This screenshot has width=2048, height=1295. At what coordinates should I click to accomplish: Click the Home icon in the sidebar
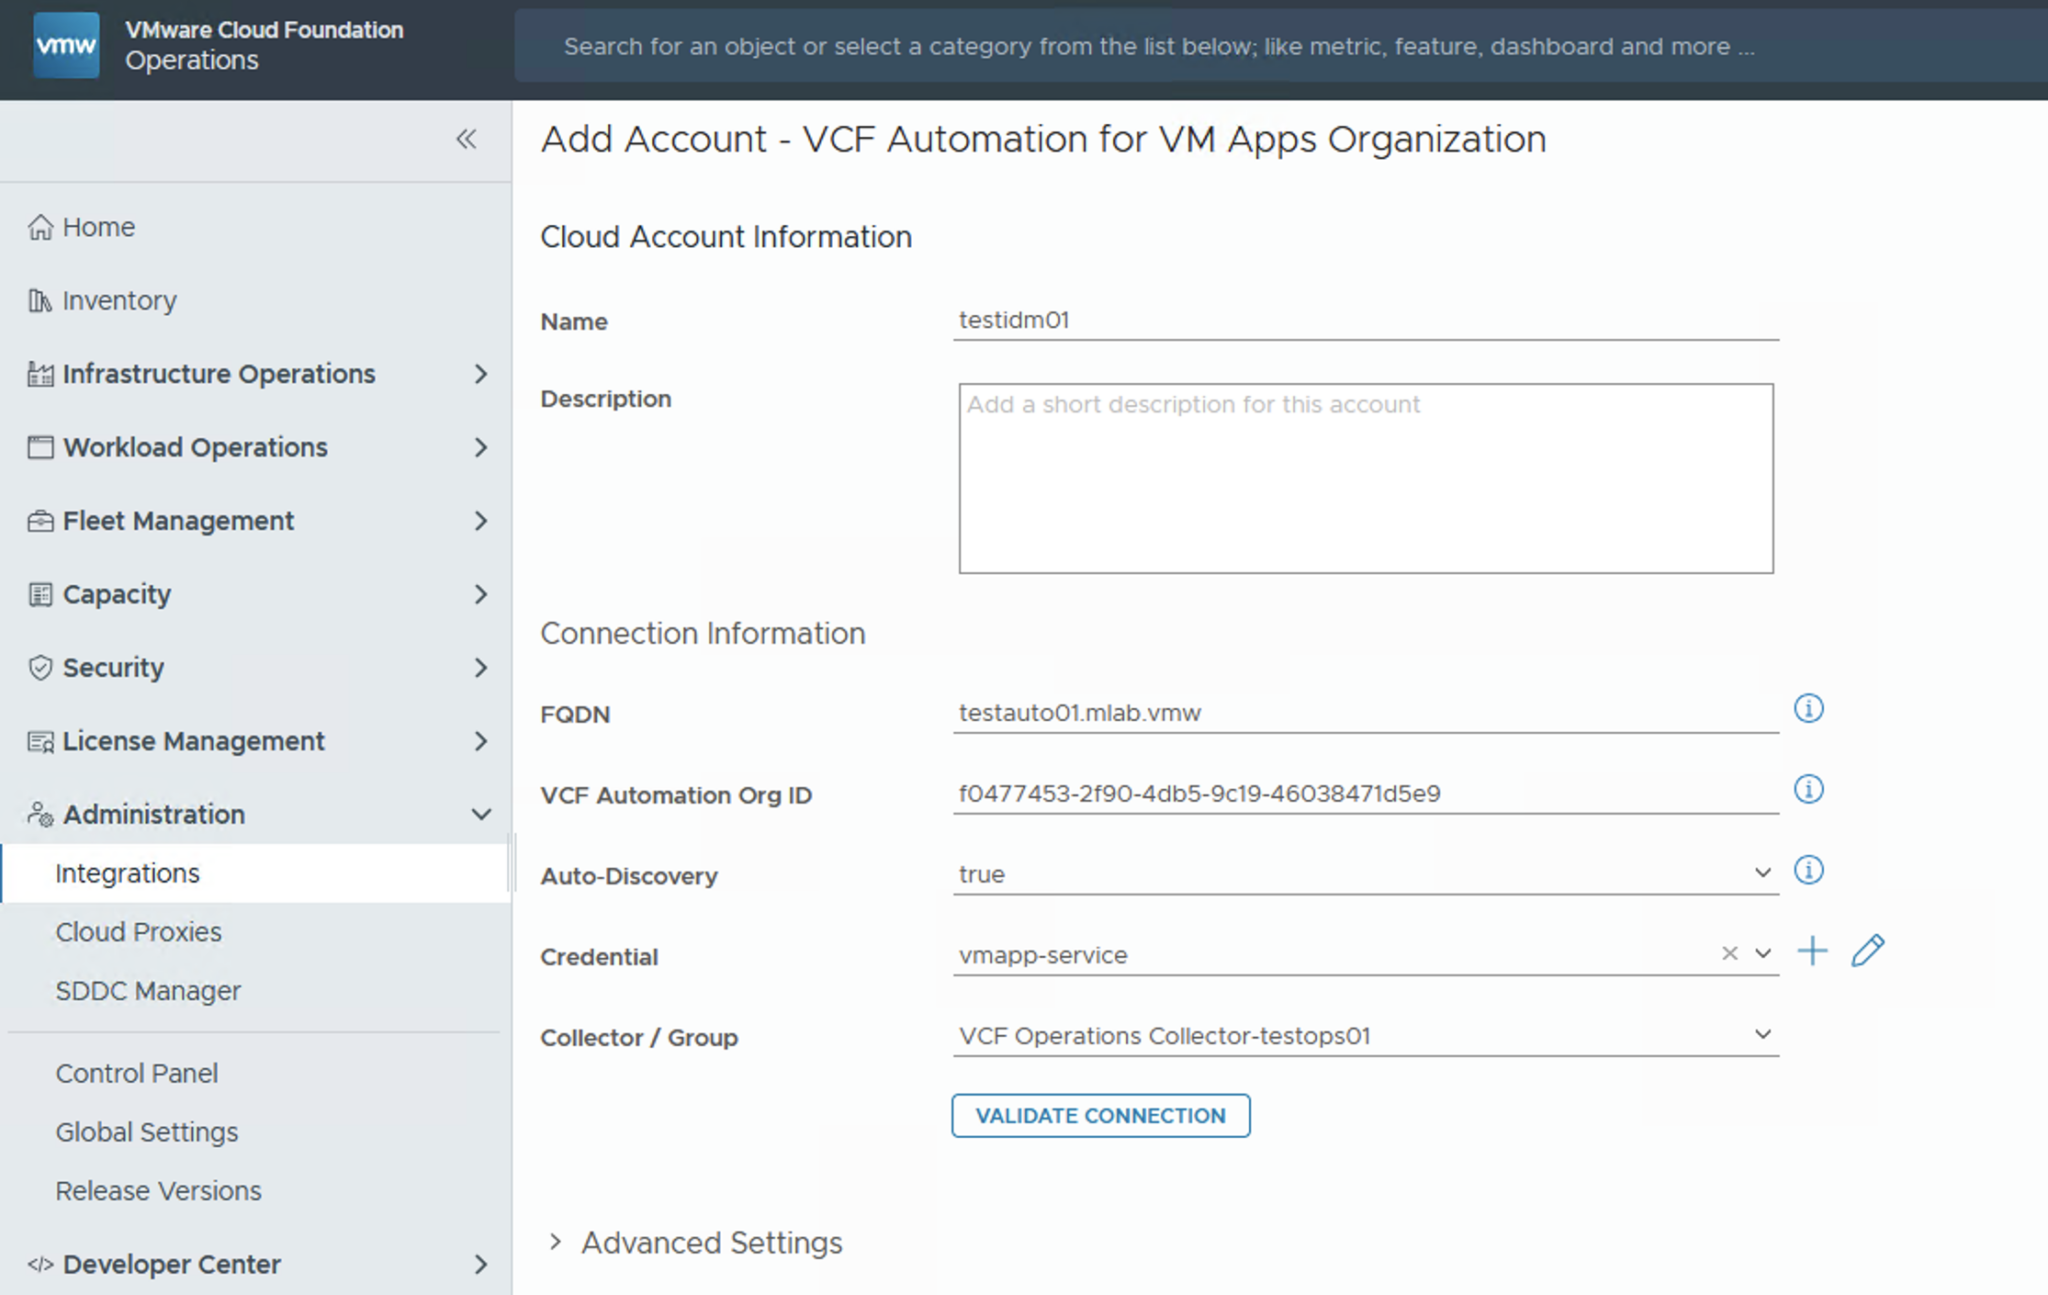40,227
